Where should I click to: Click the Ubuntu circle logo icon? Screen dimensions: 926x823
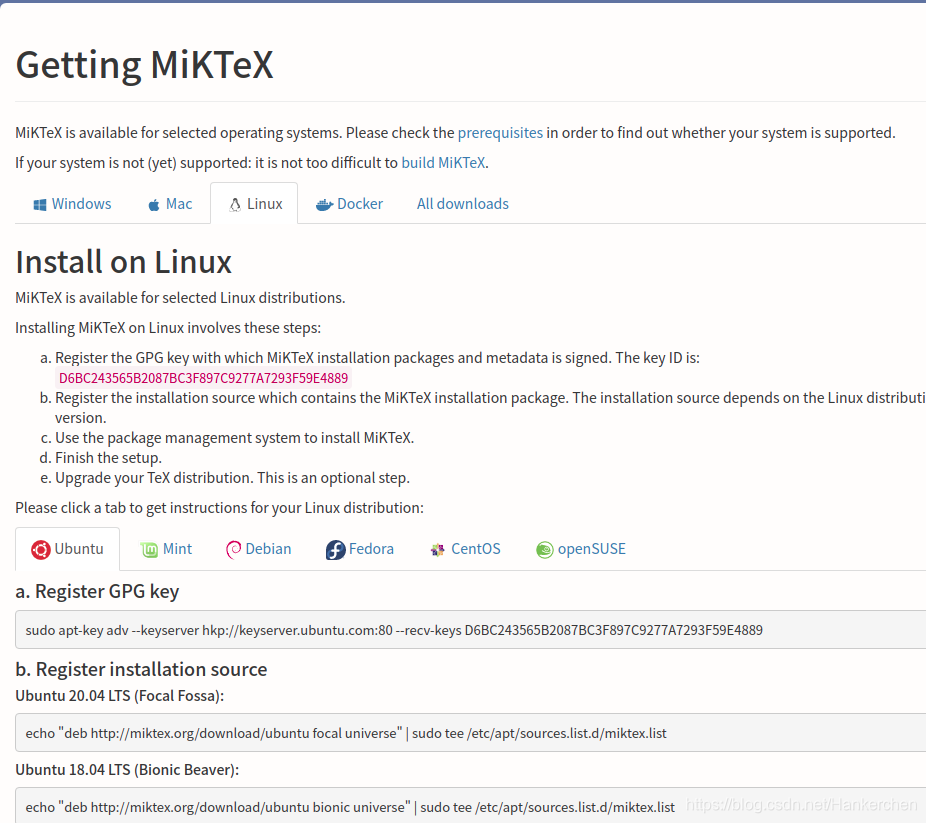pos(41,550)
